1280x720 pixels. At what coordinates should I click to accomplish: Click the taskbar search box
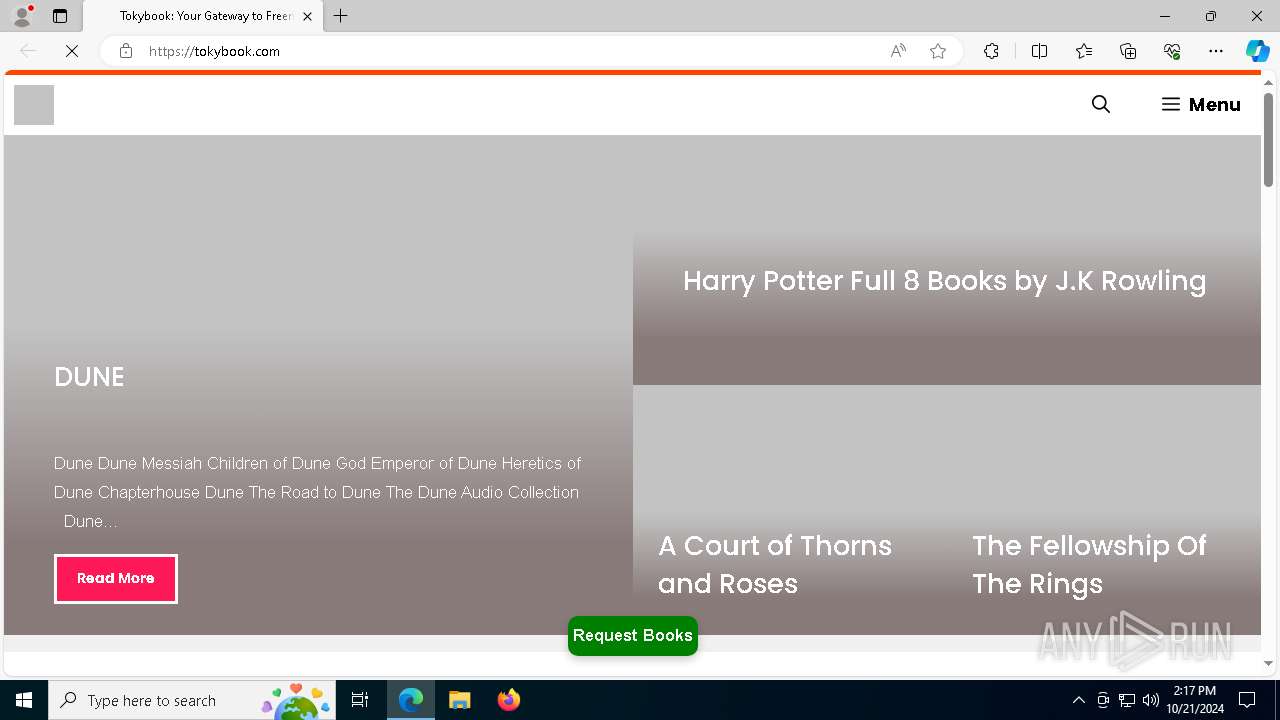(x=192, y=700)
